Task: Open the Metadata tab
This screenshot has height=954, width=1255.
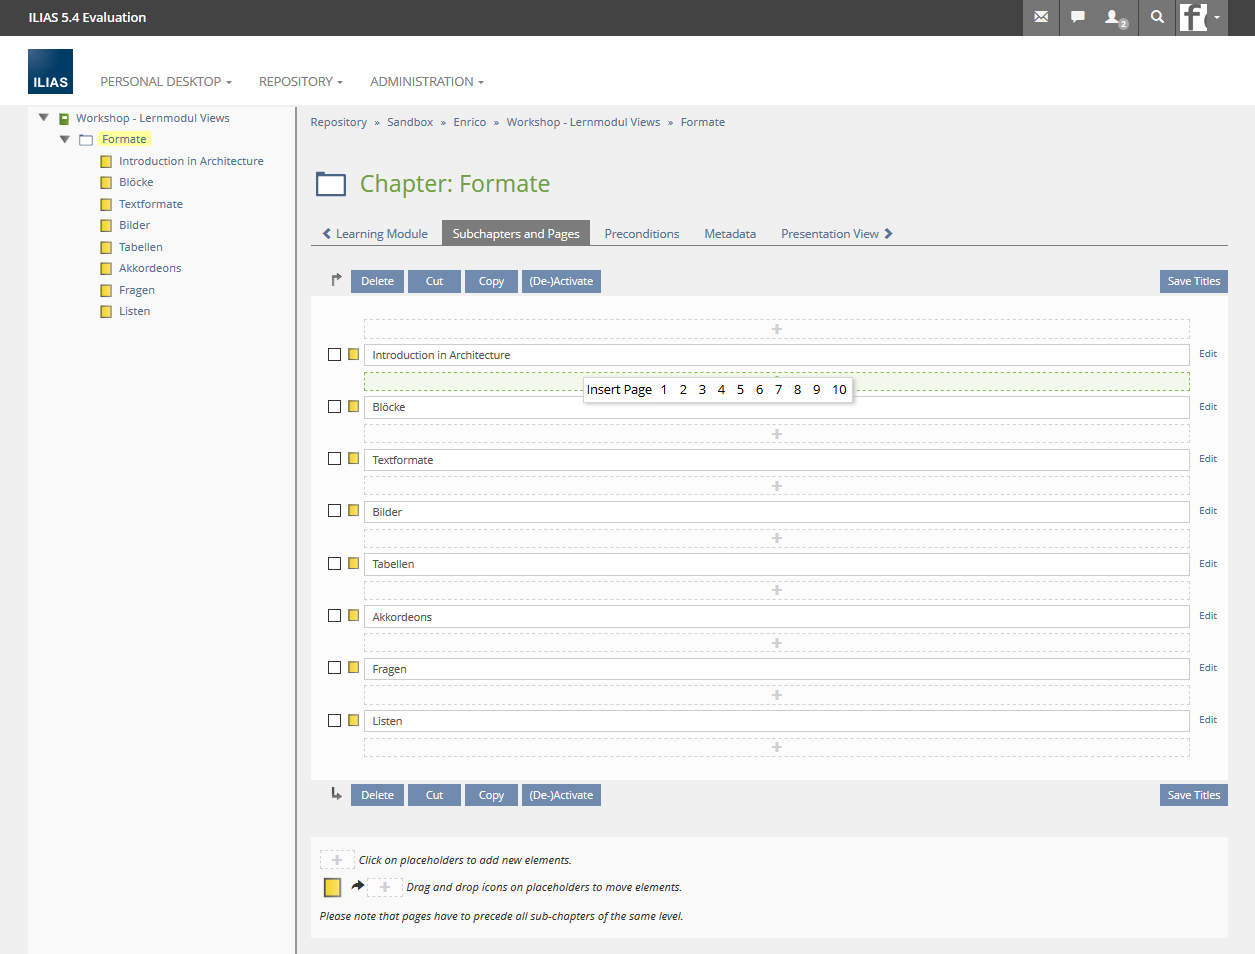Action: (729, 234)
